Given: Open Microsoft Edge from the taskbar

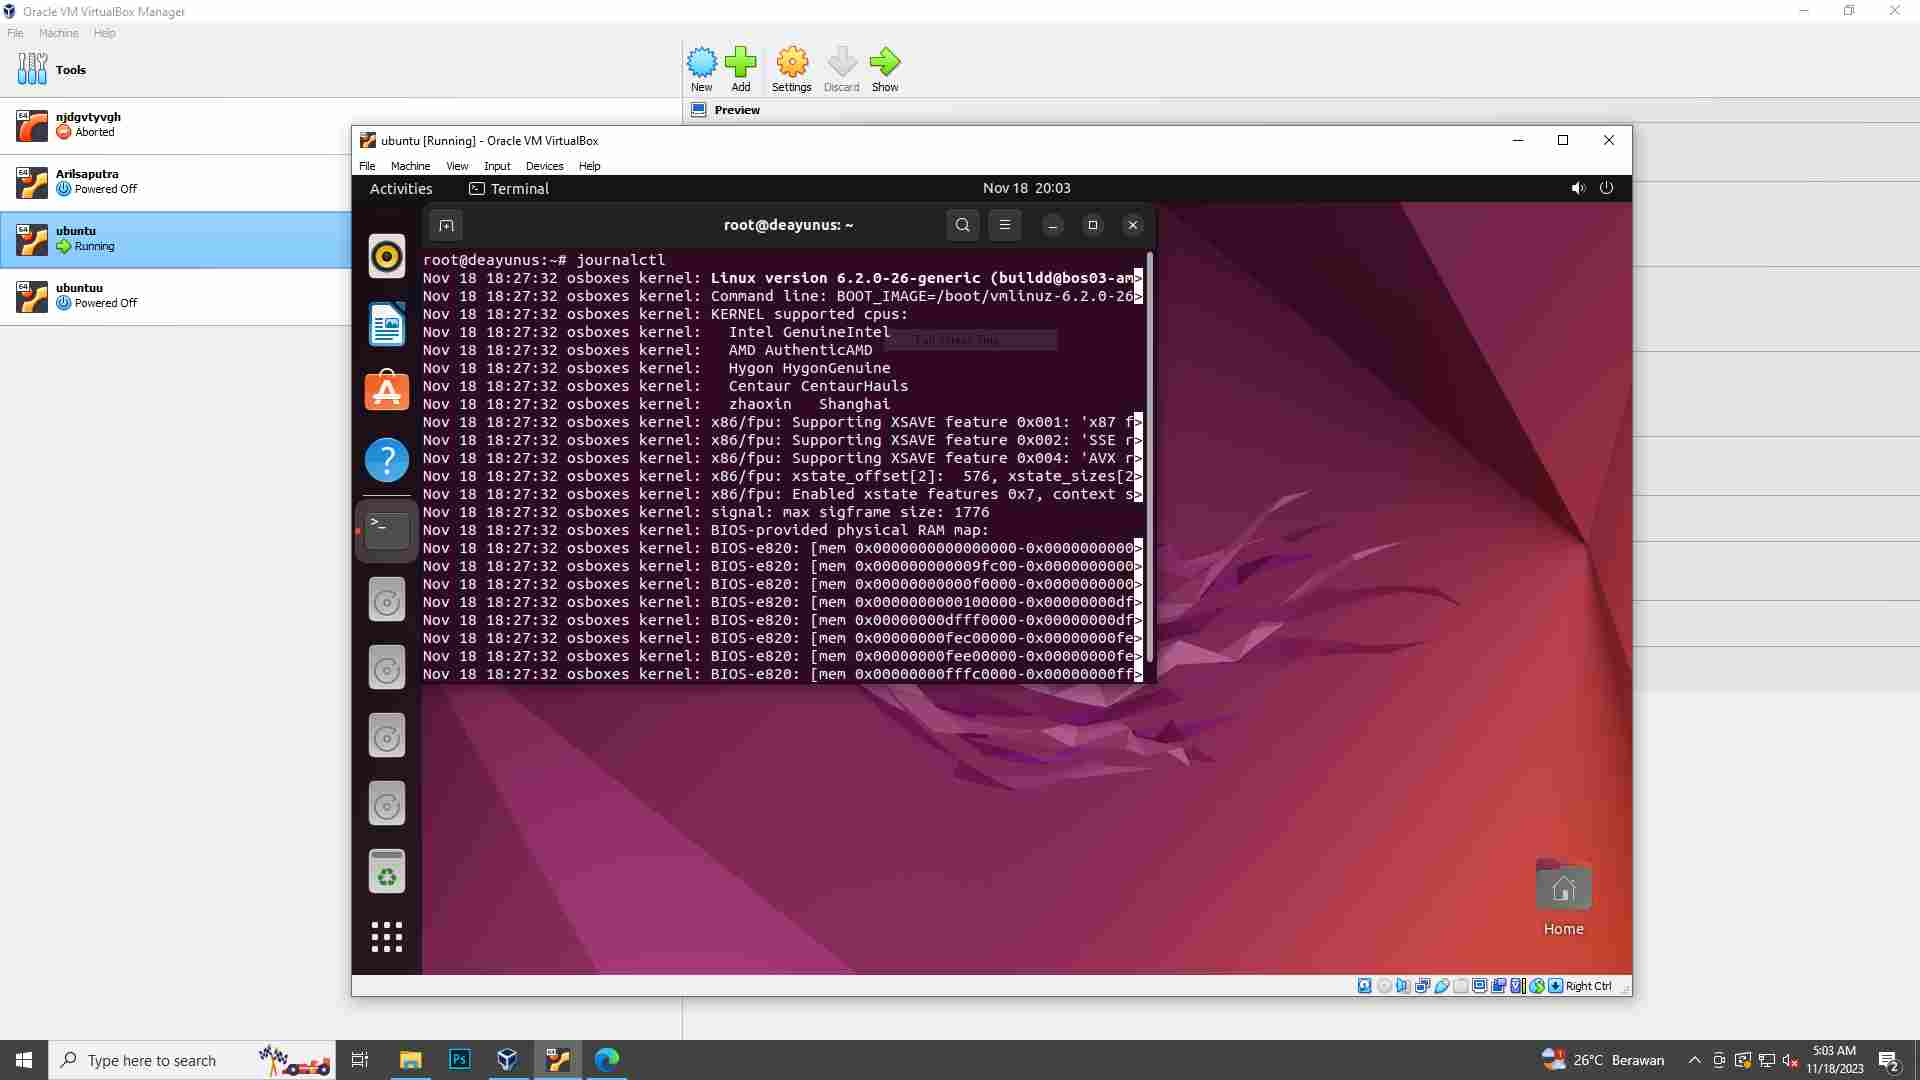Looking at the screenshot, I should tap(607, 1060).
